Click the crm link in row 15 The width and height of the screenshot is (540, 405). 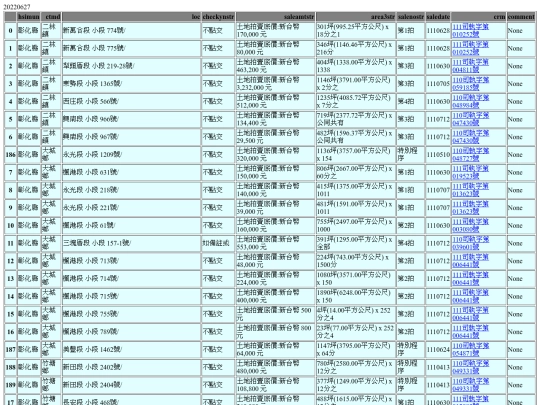click(470, 314)
